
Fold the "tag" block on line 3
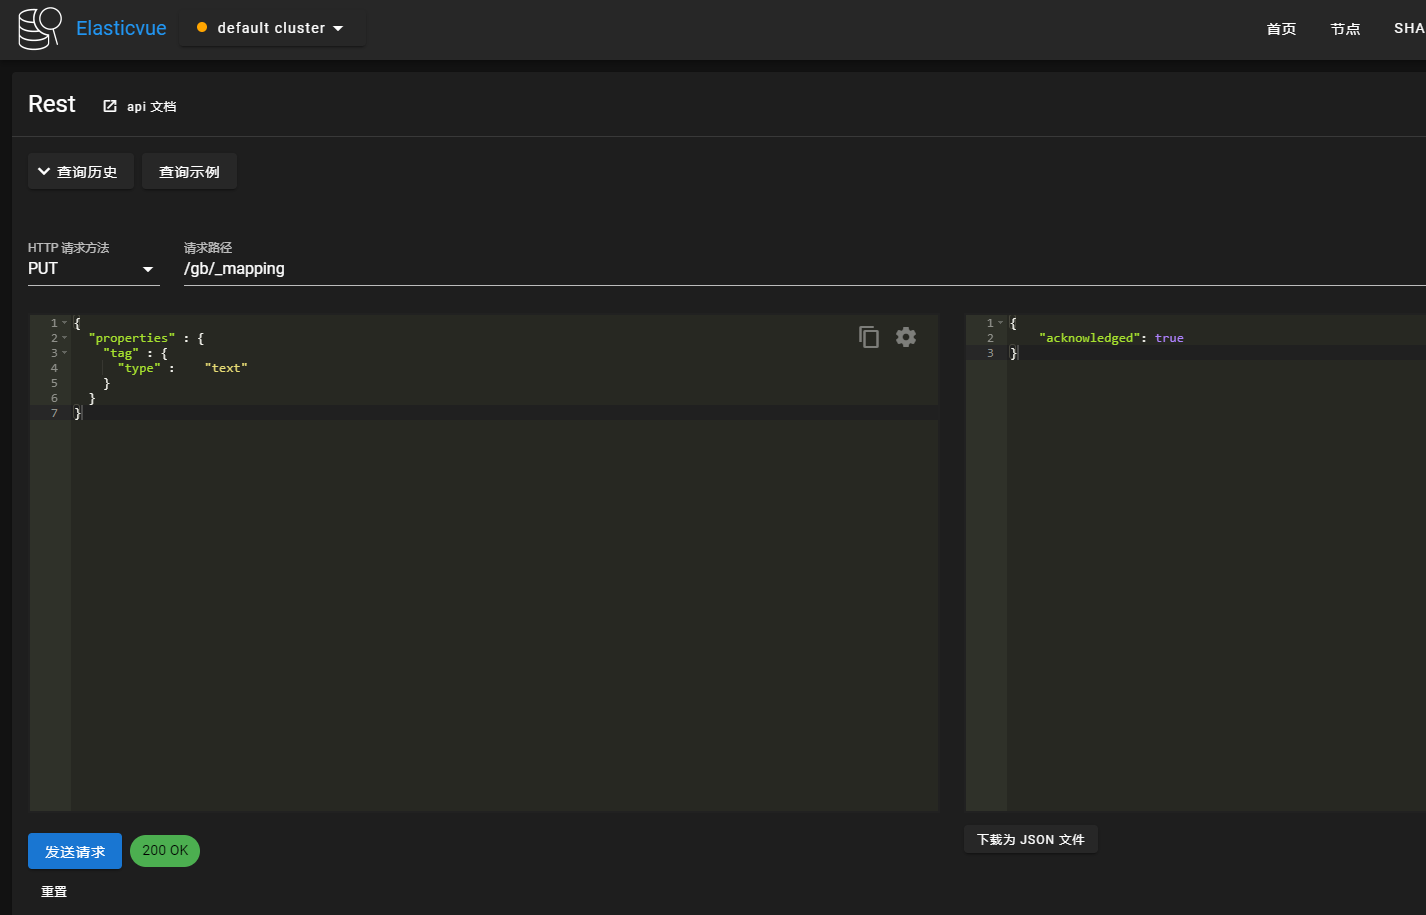pyautogui.click(x=65, y=353)
